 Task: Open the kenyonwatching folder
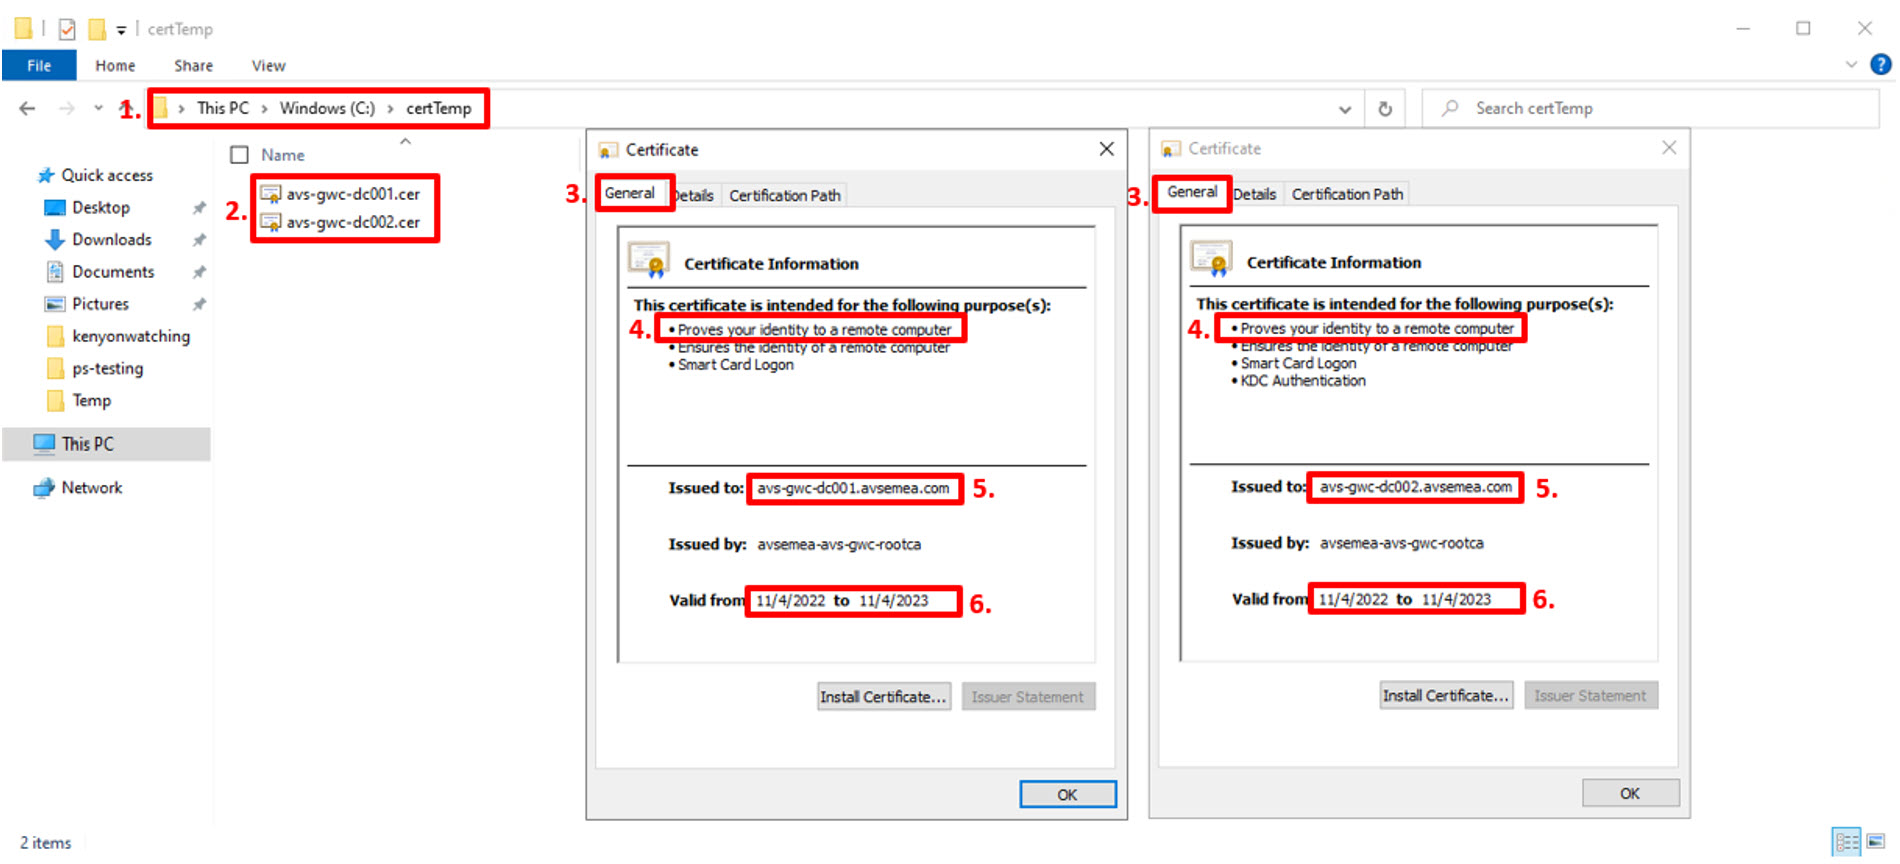click(131, 336)
